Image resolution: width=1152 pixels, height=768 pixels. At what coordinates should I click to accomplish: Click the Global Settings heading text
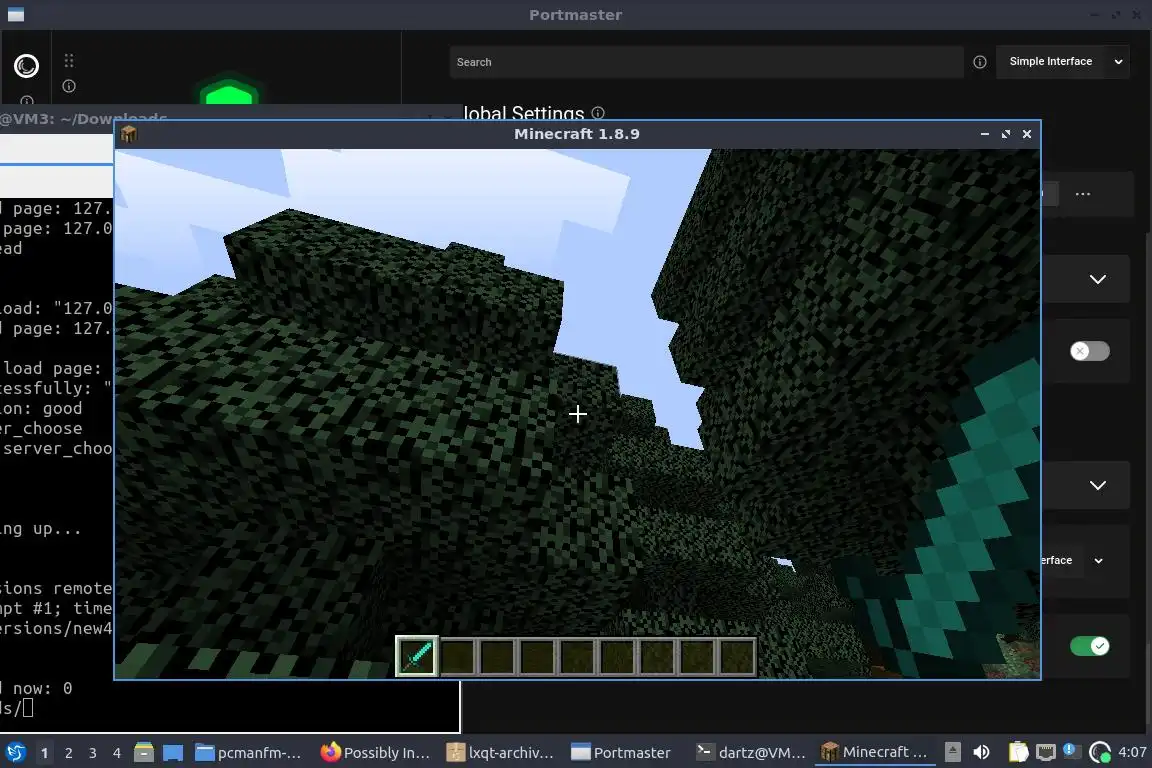click(x=524, y=114)
